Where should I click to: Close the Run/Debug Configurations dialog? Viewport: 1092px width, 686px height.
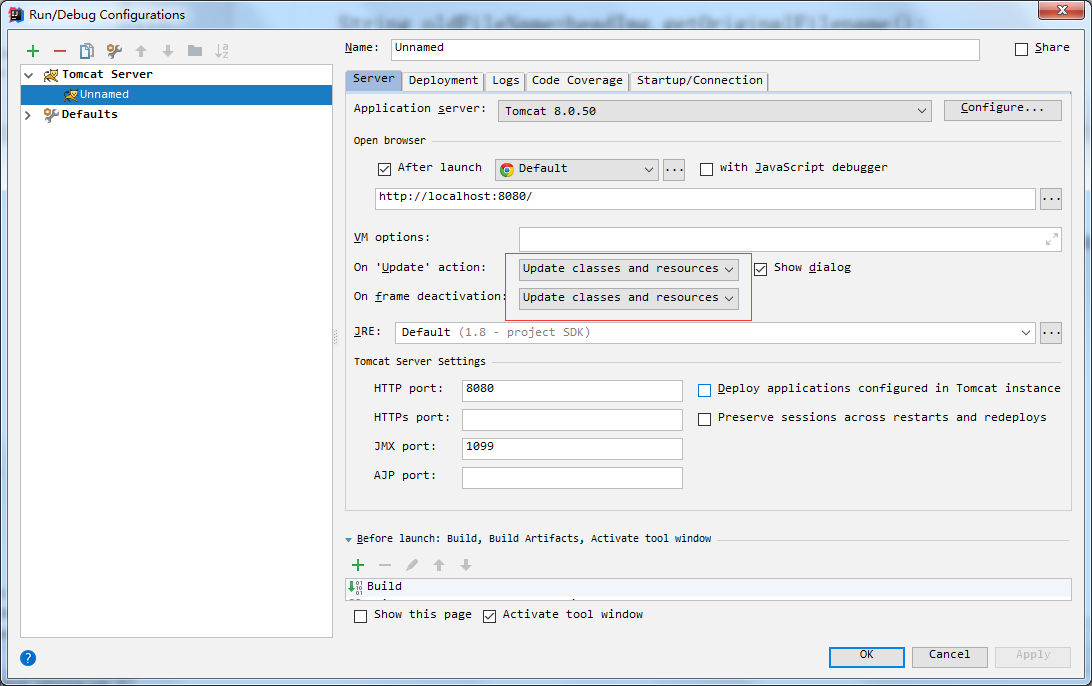tap(1062, 10)
